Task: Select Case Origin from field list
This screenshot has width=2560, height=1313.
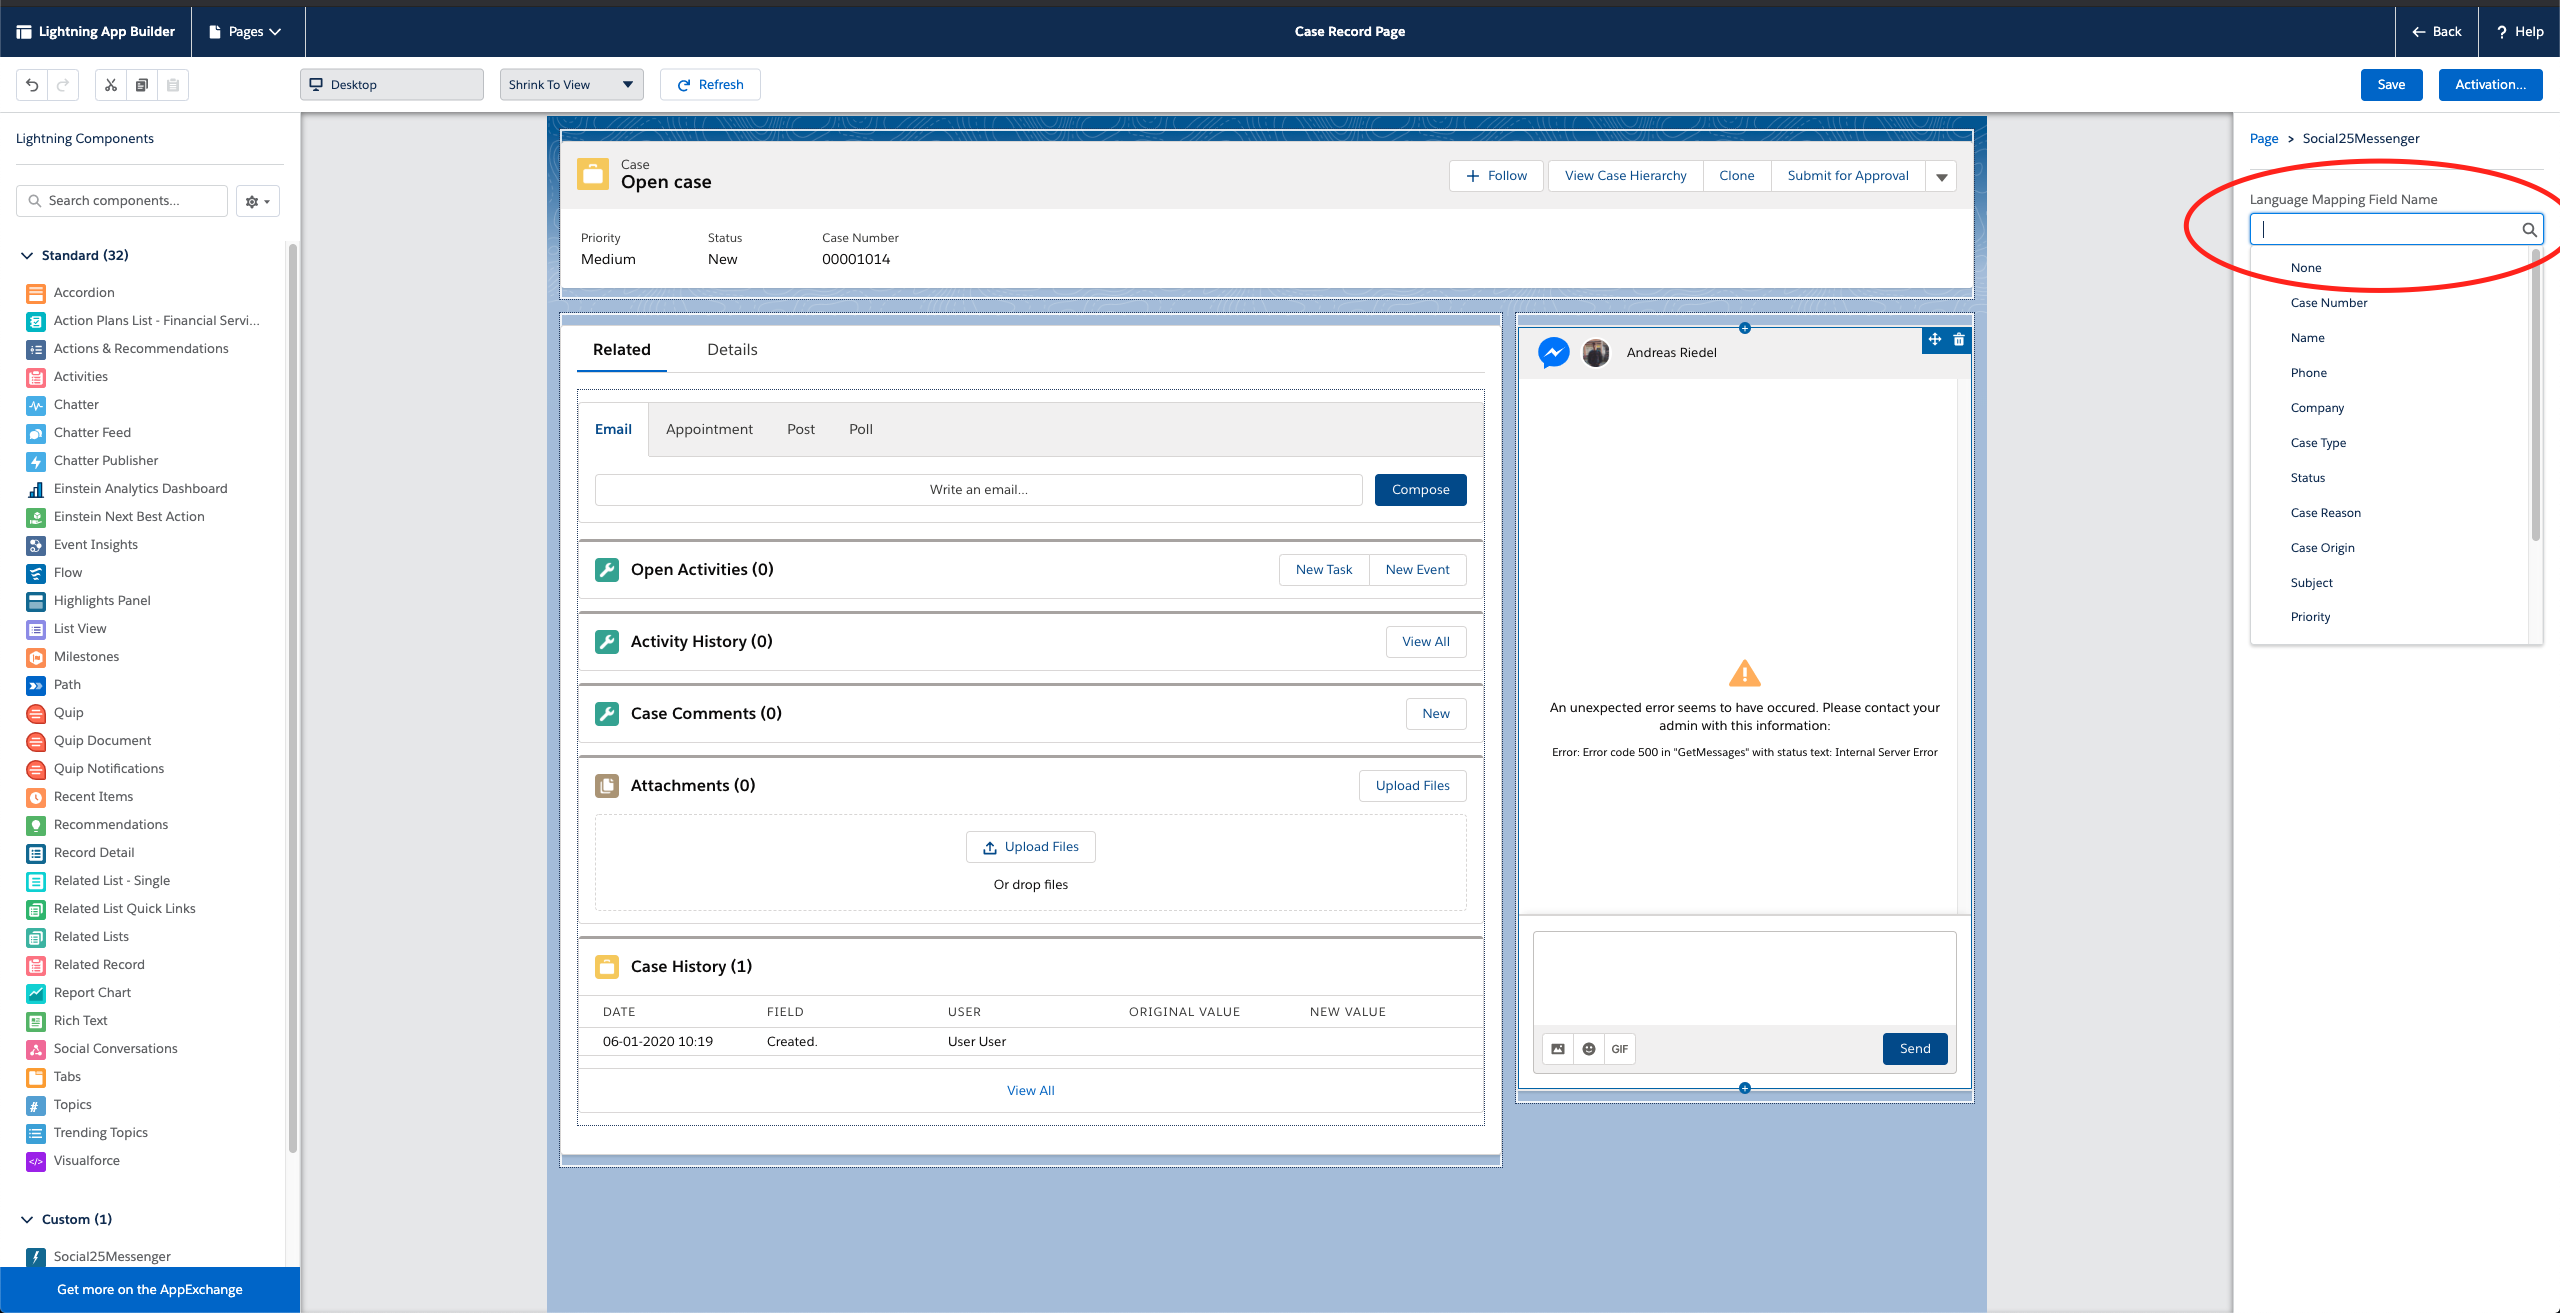Action: [2322, 548]
